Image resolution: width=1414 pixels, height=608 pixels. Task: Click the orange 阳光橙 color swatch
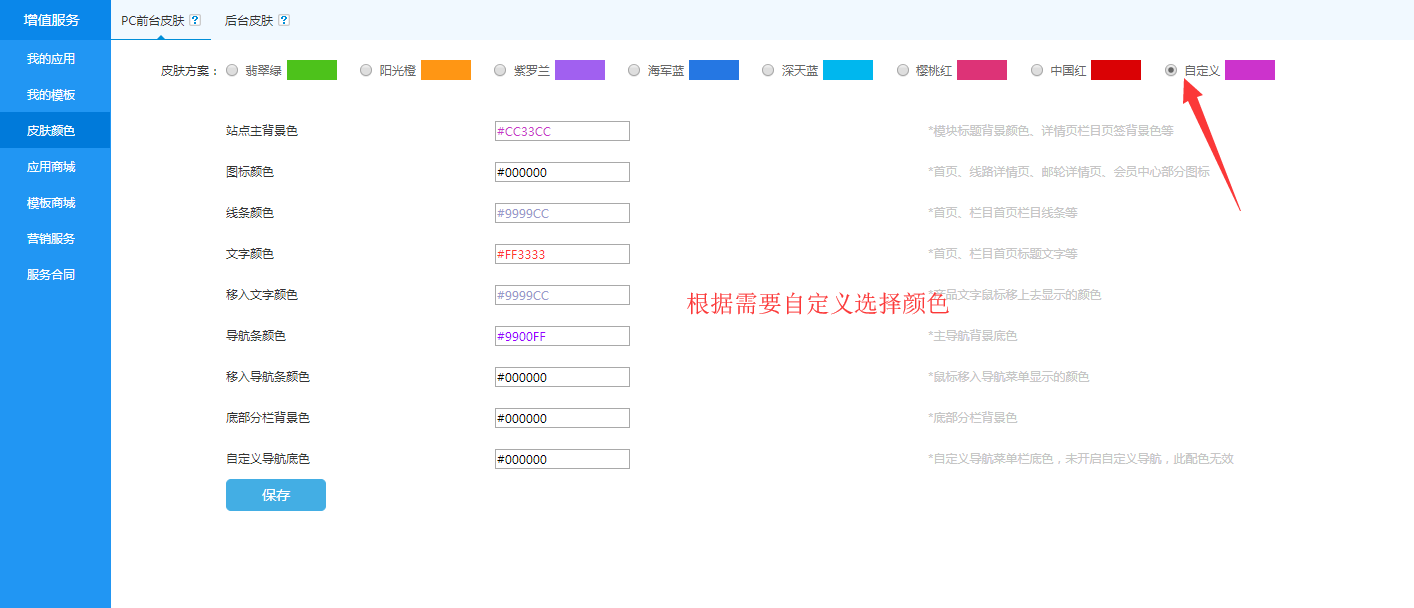coord(446,70)
